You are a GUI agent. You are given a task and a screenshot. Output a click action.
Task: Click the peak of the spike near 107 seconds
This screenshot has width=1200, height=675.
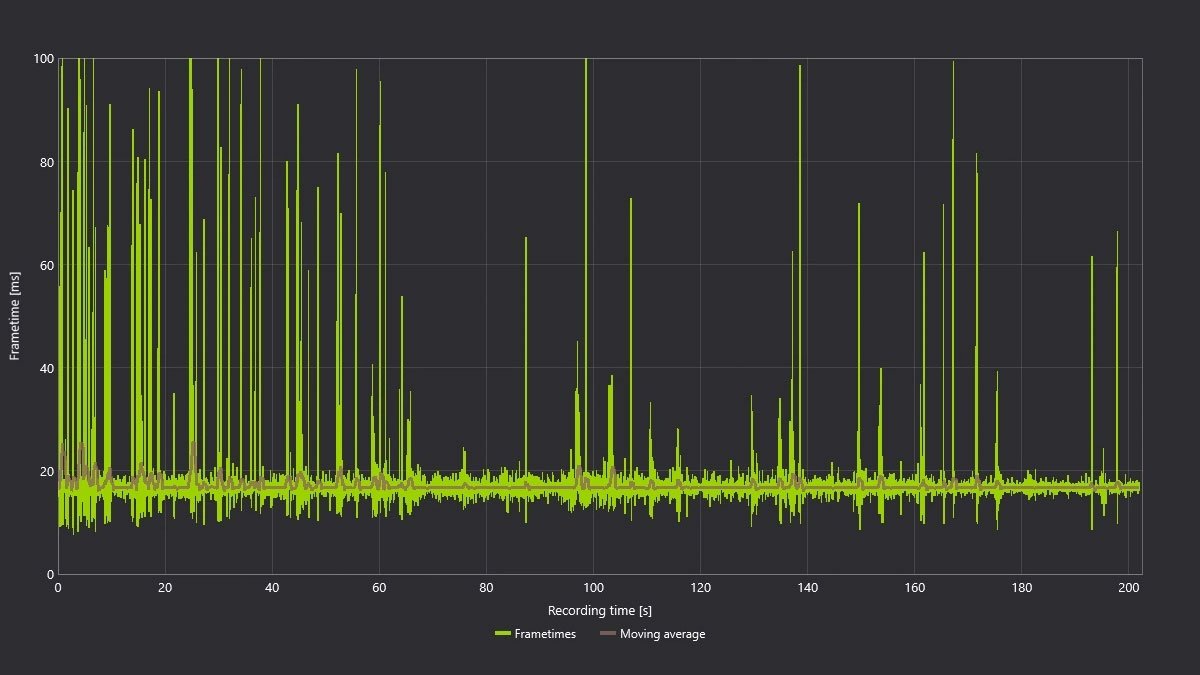tap(631, 200)
